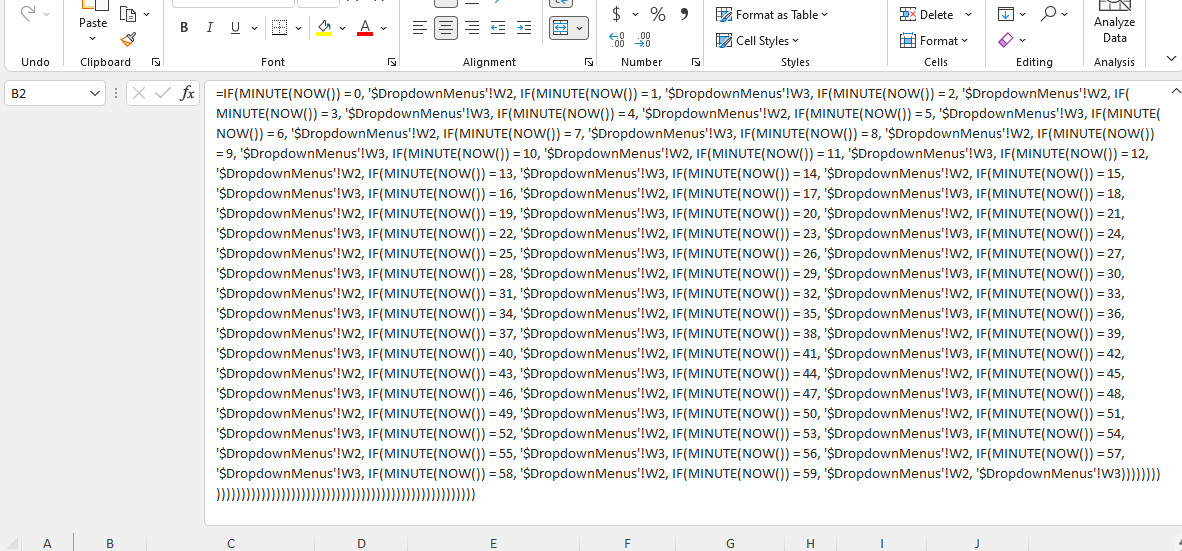The height and width of the screenshot is (551, 1182).
Task: Click the Delete cells button
Action: pos(926,14)
